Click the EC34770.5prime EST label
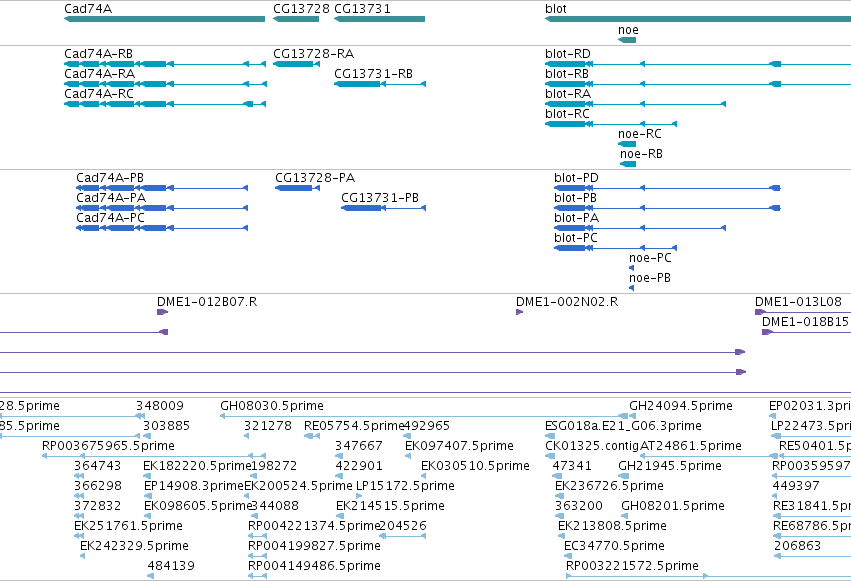The width and height of the screenshot is (851, 581). coord(614,546)
